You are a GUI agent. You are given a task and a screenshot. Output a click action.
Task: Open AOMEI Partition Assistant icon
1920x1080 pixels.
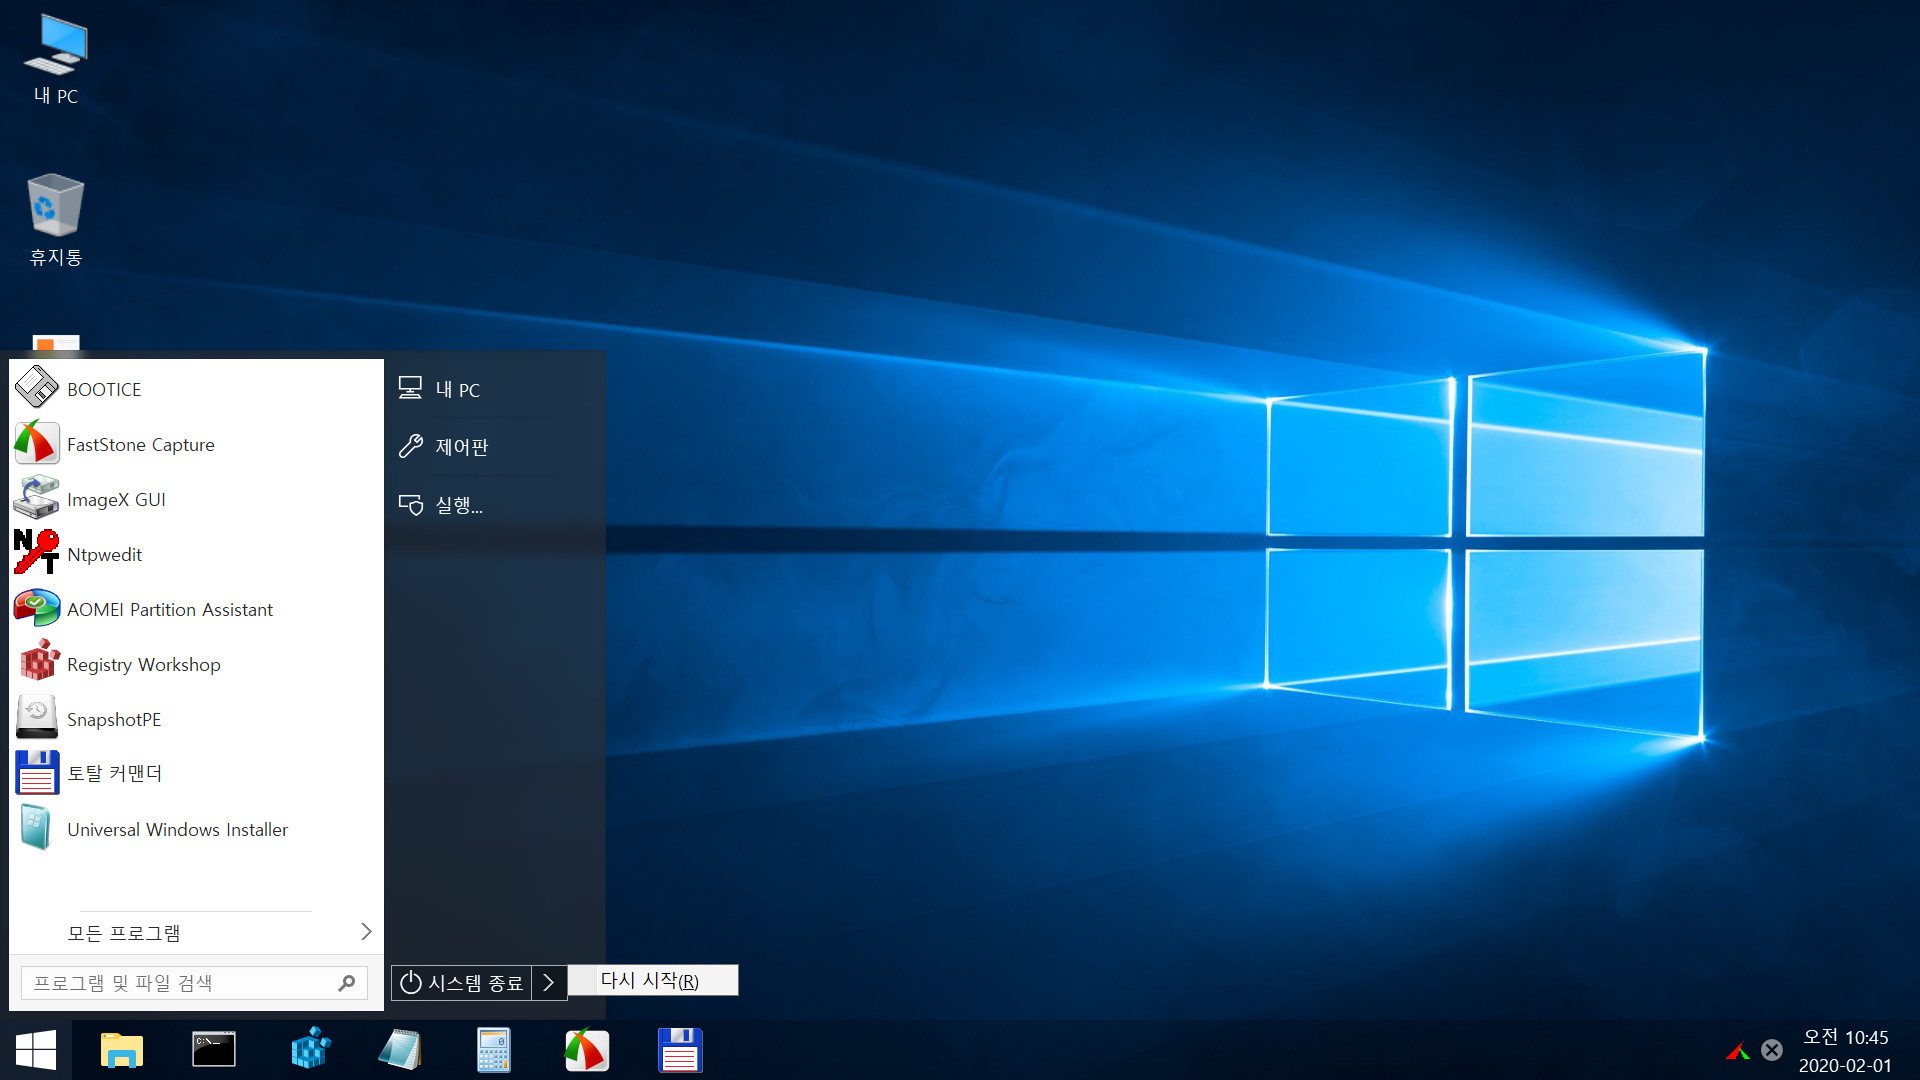coord(37,608)
